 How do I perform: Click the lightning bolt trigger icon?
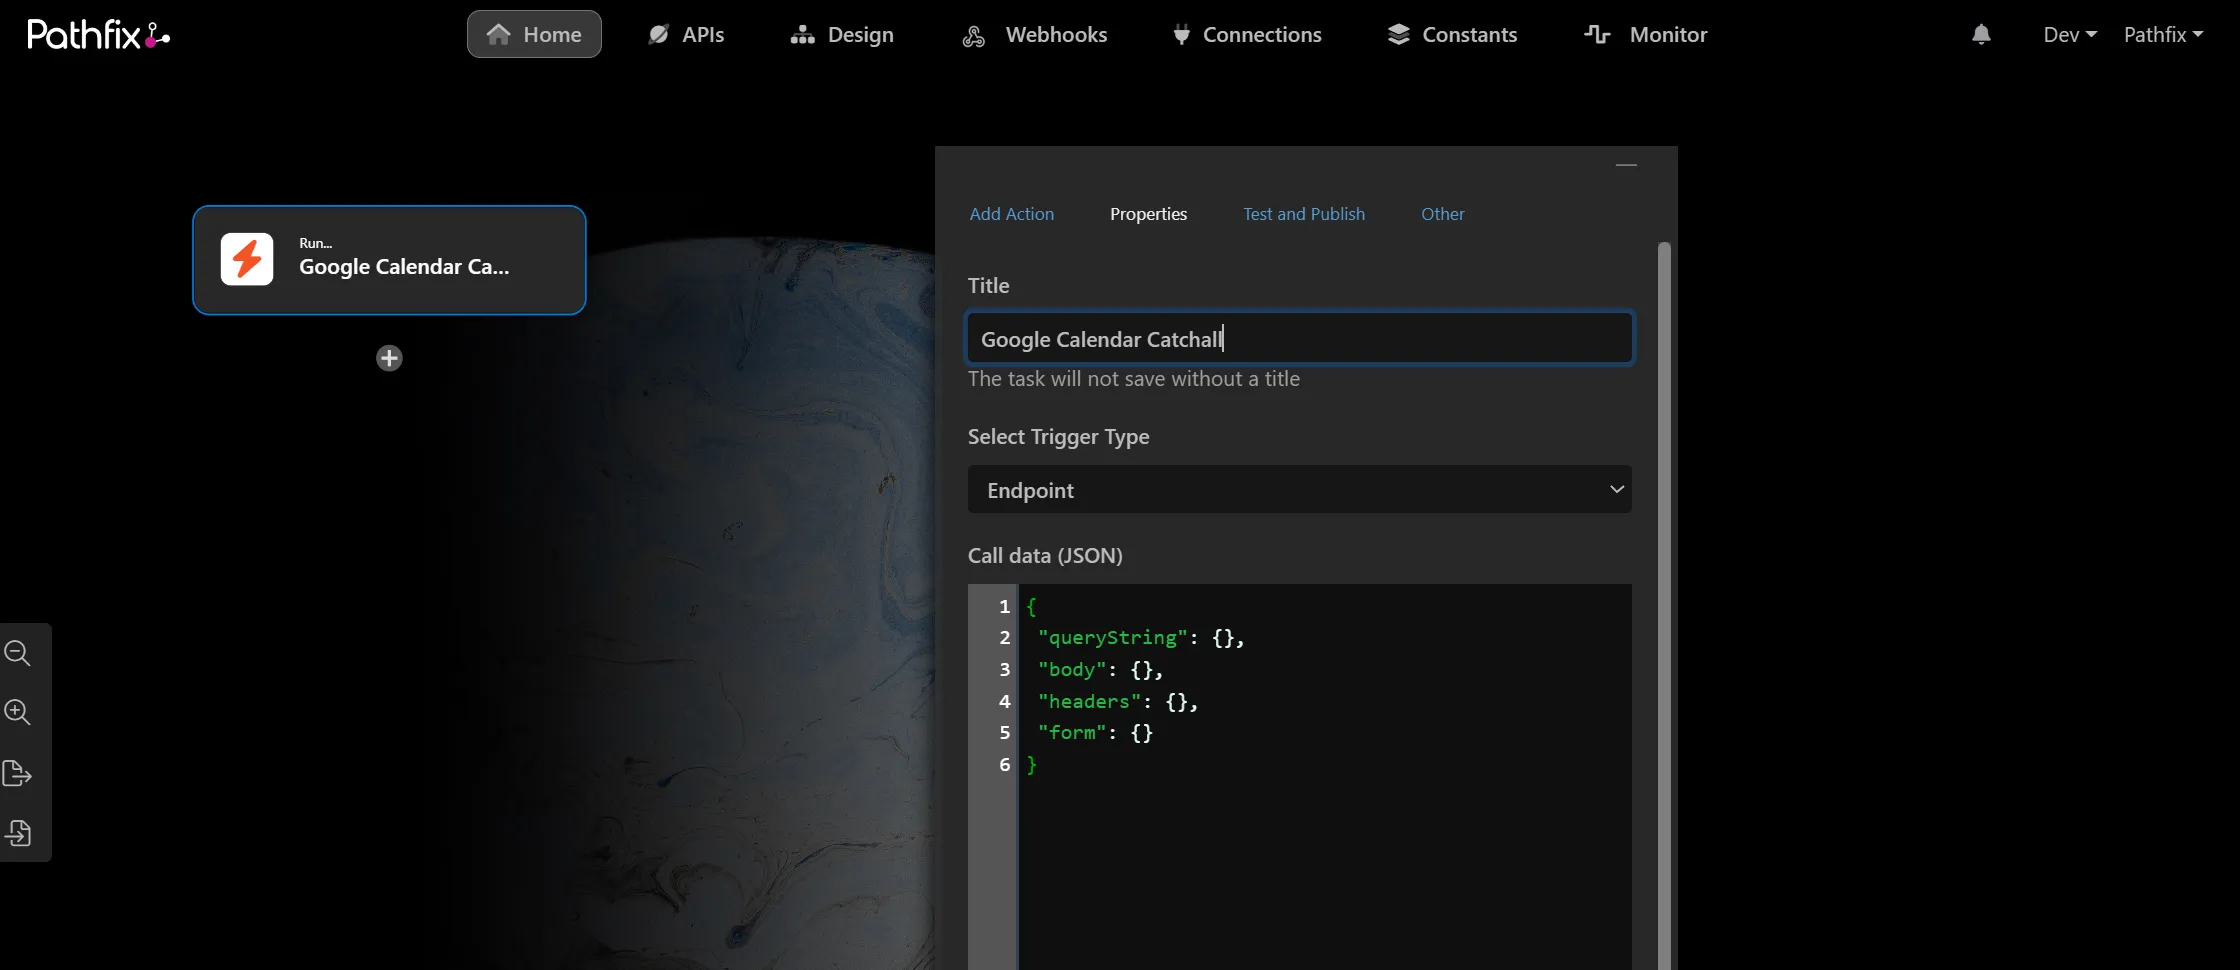pos(247,259)
